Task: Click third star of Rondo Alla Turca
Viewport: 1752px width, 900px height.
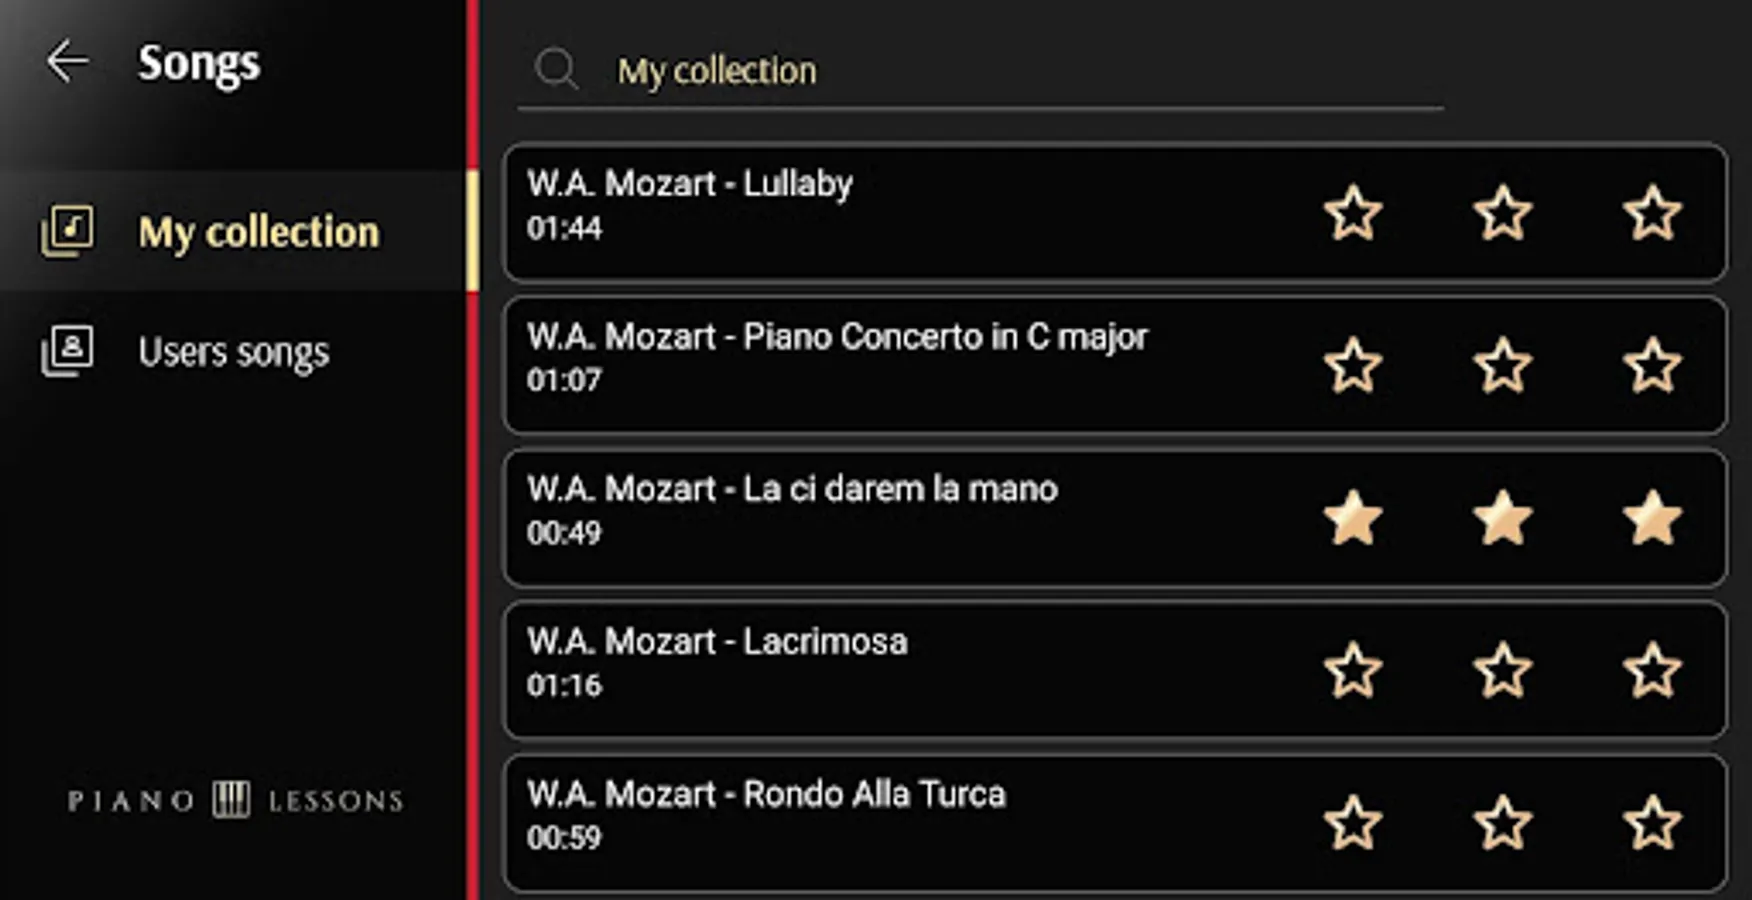Action: [x=1652, y=823]
